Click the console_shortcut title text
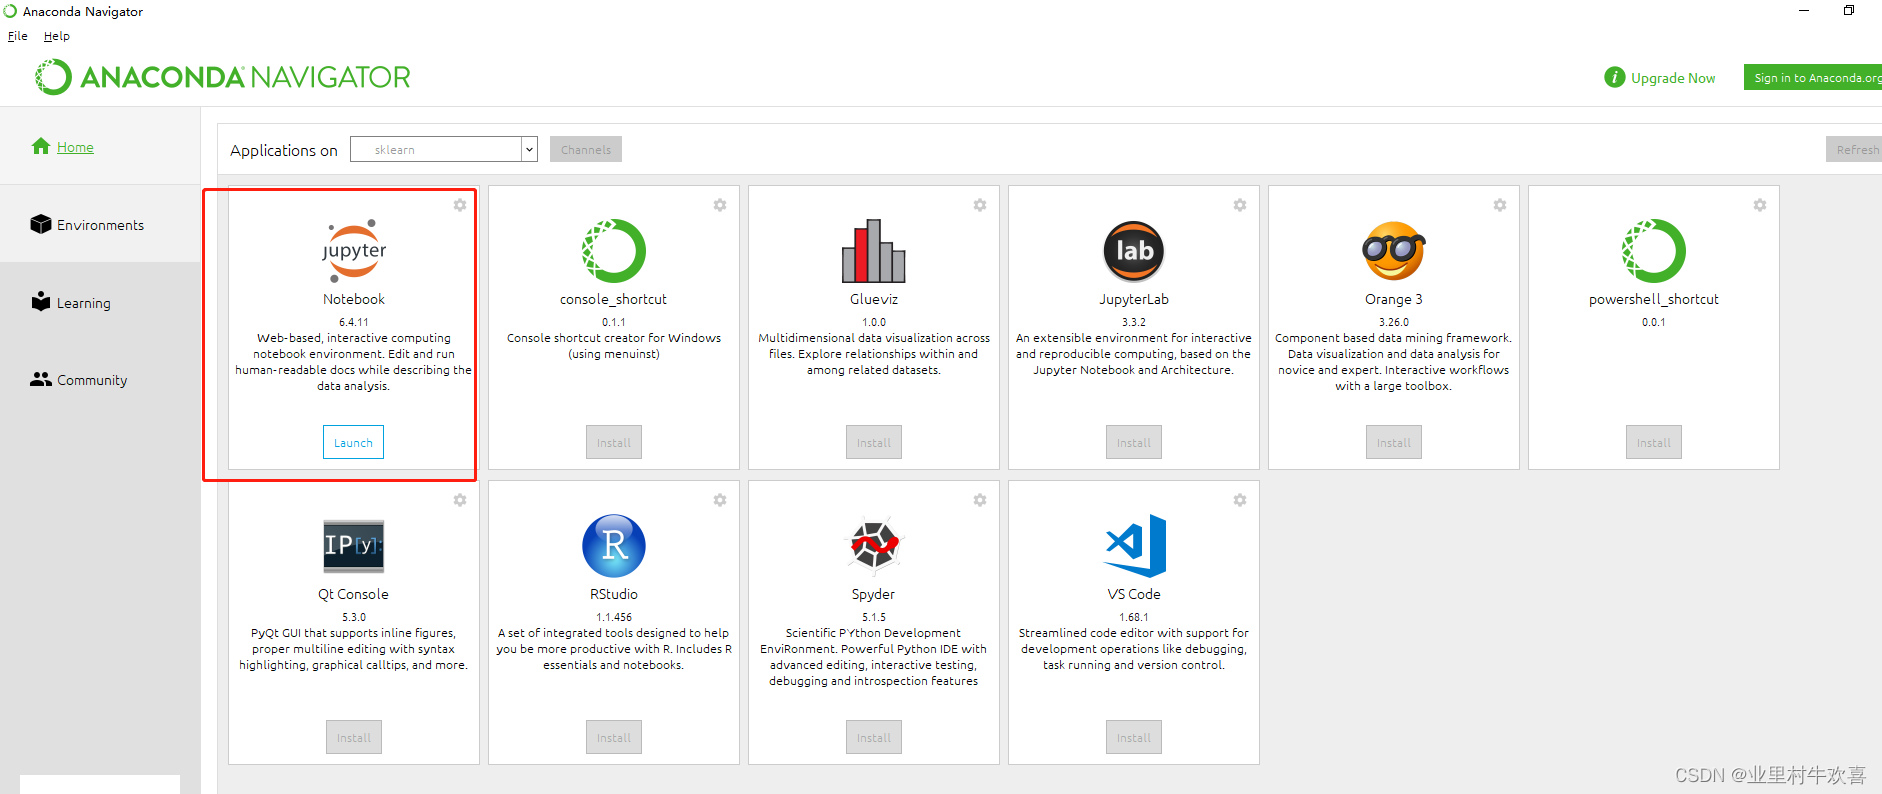 614,299
